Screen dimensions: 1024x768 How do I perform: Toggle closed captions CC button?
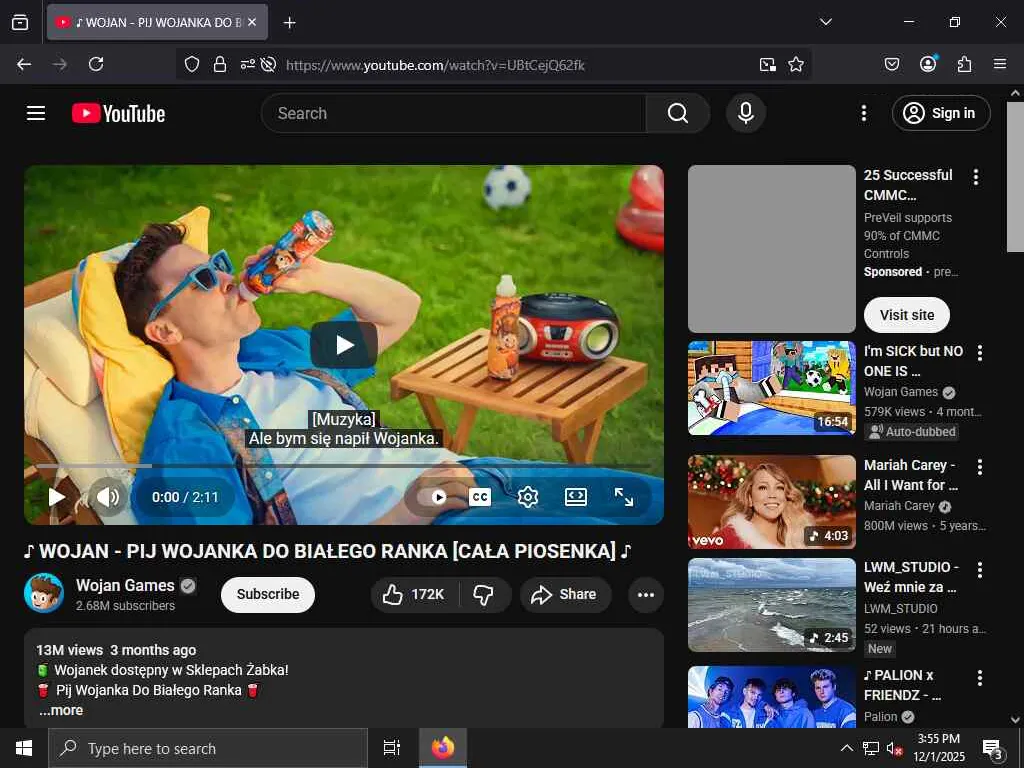click(479, 497)
